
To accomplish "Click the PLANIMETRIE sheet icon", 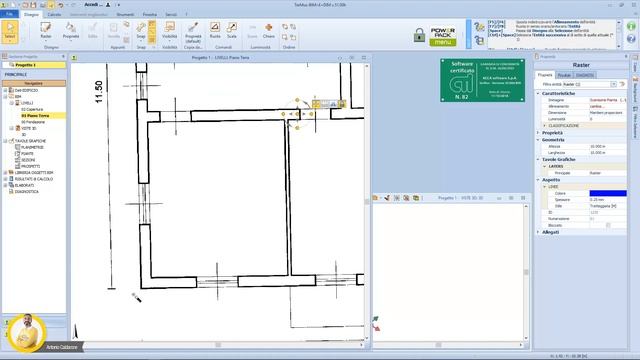I will pyautogui.click(x=18, y=147).
